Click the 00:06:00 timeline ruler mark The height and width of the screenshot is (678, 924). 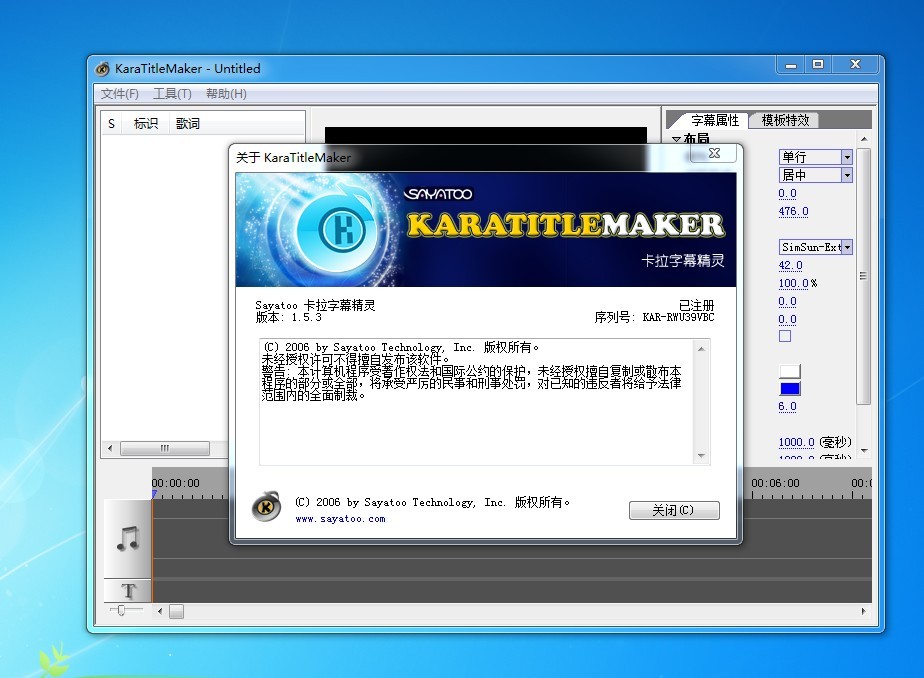775,483
